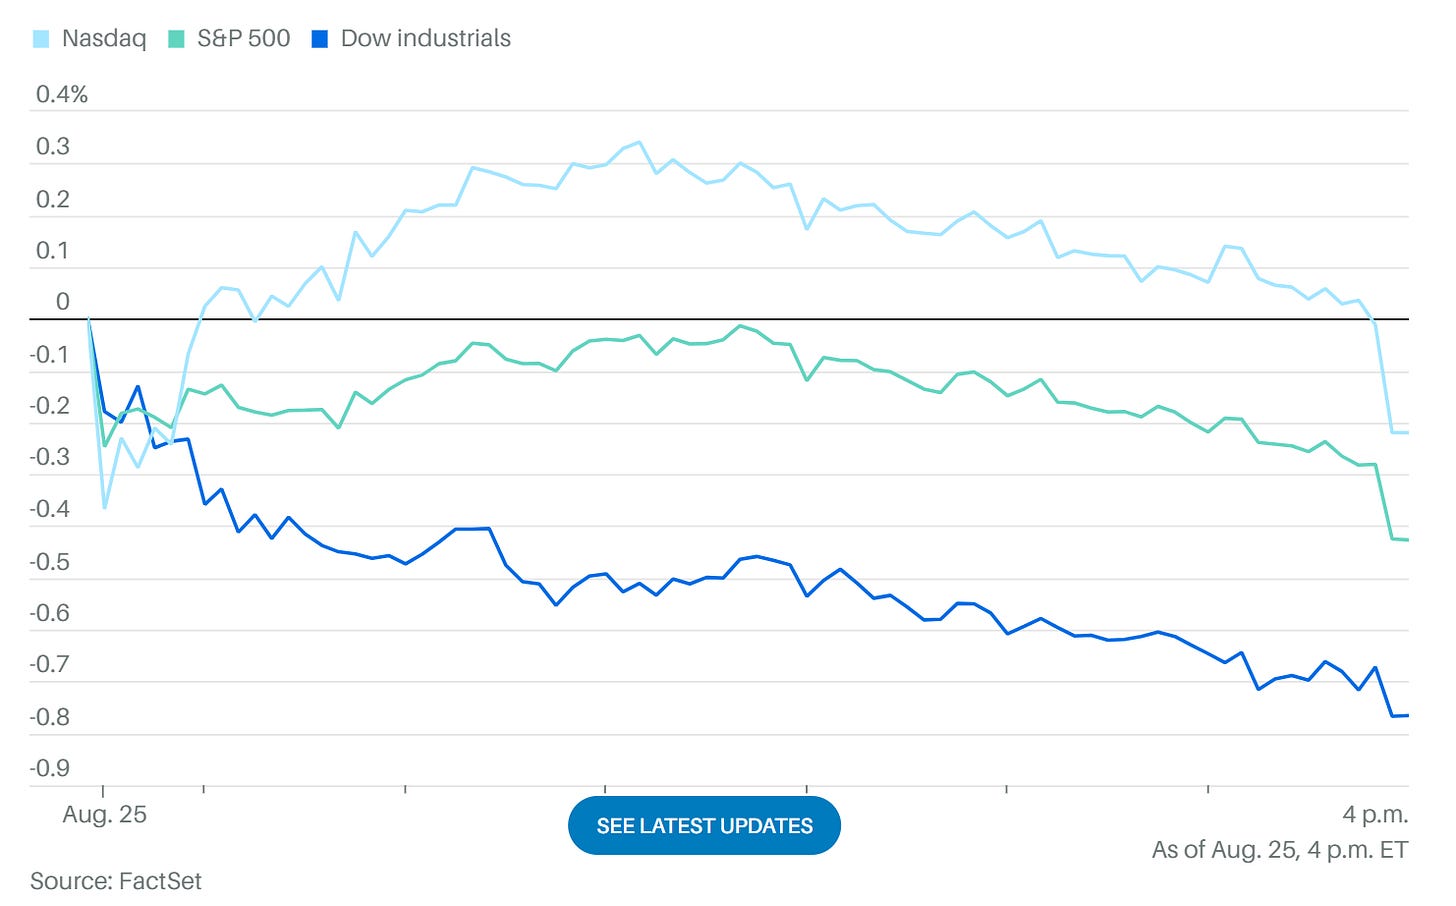Click the Nasdaq line's highest peak
The width and height of the screenshot is (1456, 906).
(639, 142)
